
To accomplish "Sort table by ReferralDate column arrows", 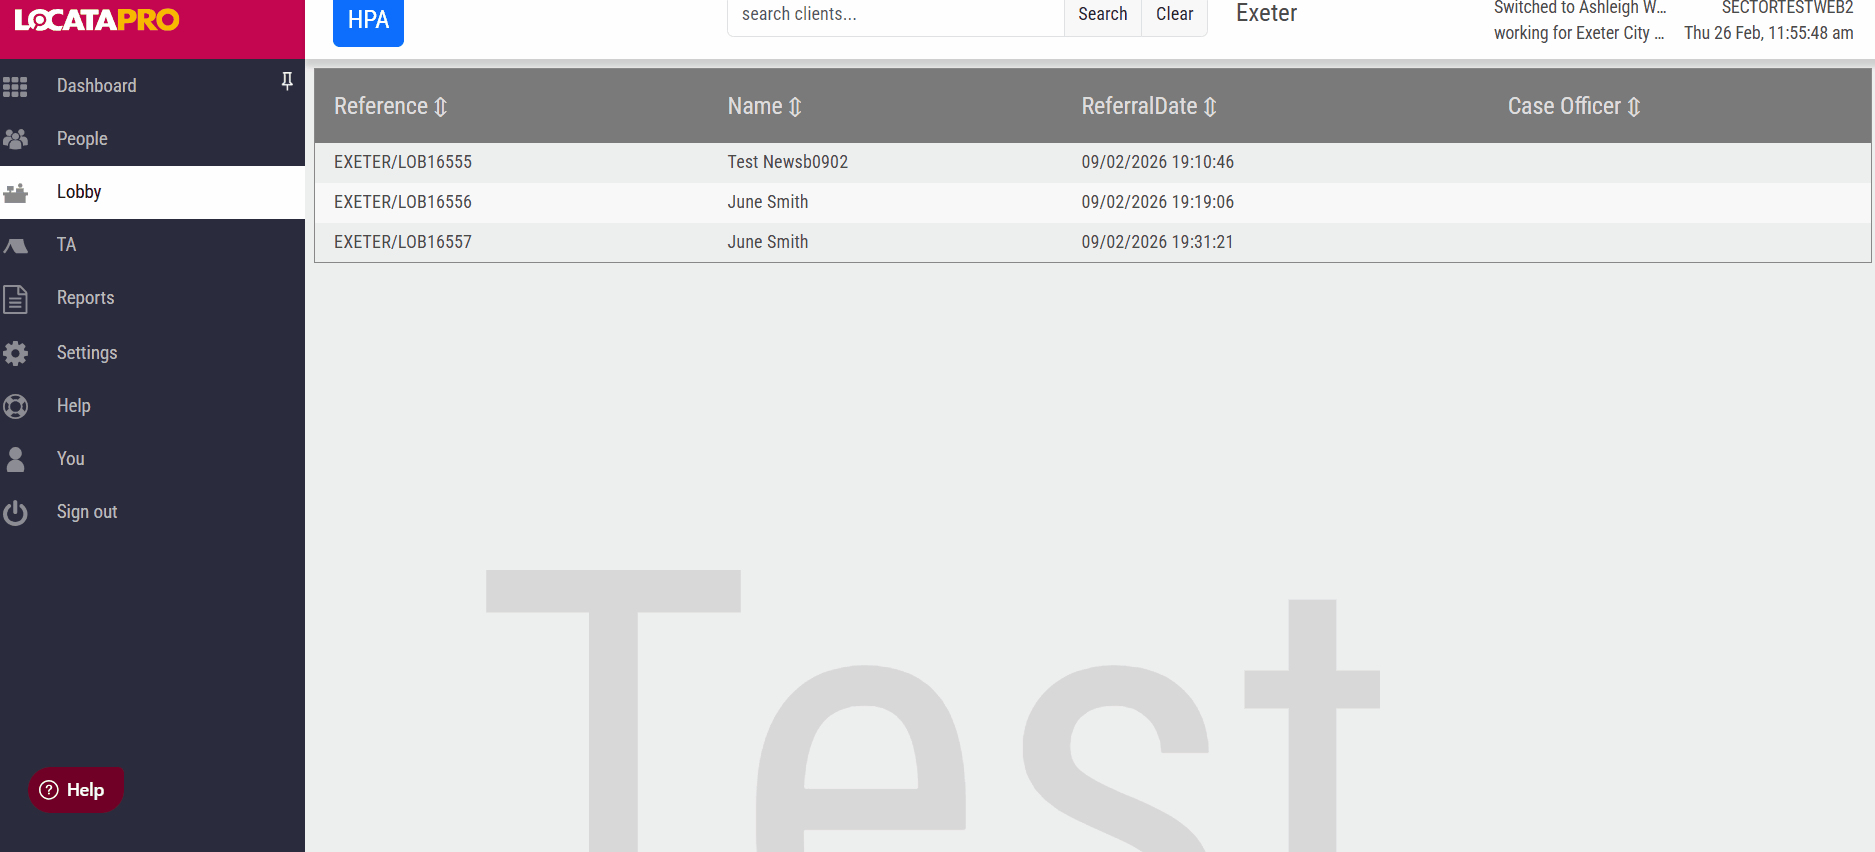I will pyautogui.click(x=1210, y=107).
